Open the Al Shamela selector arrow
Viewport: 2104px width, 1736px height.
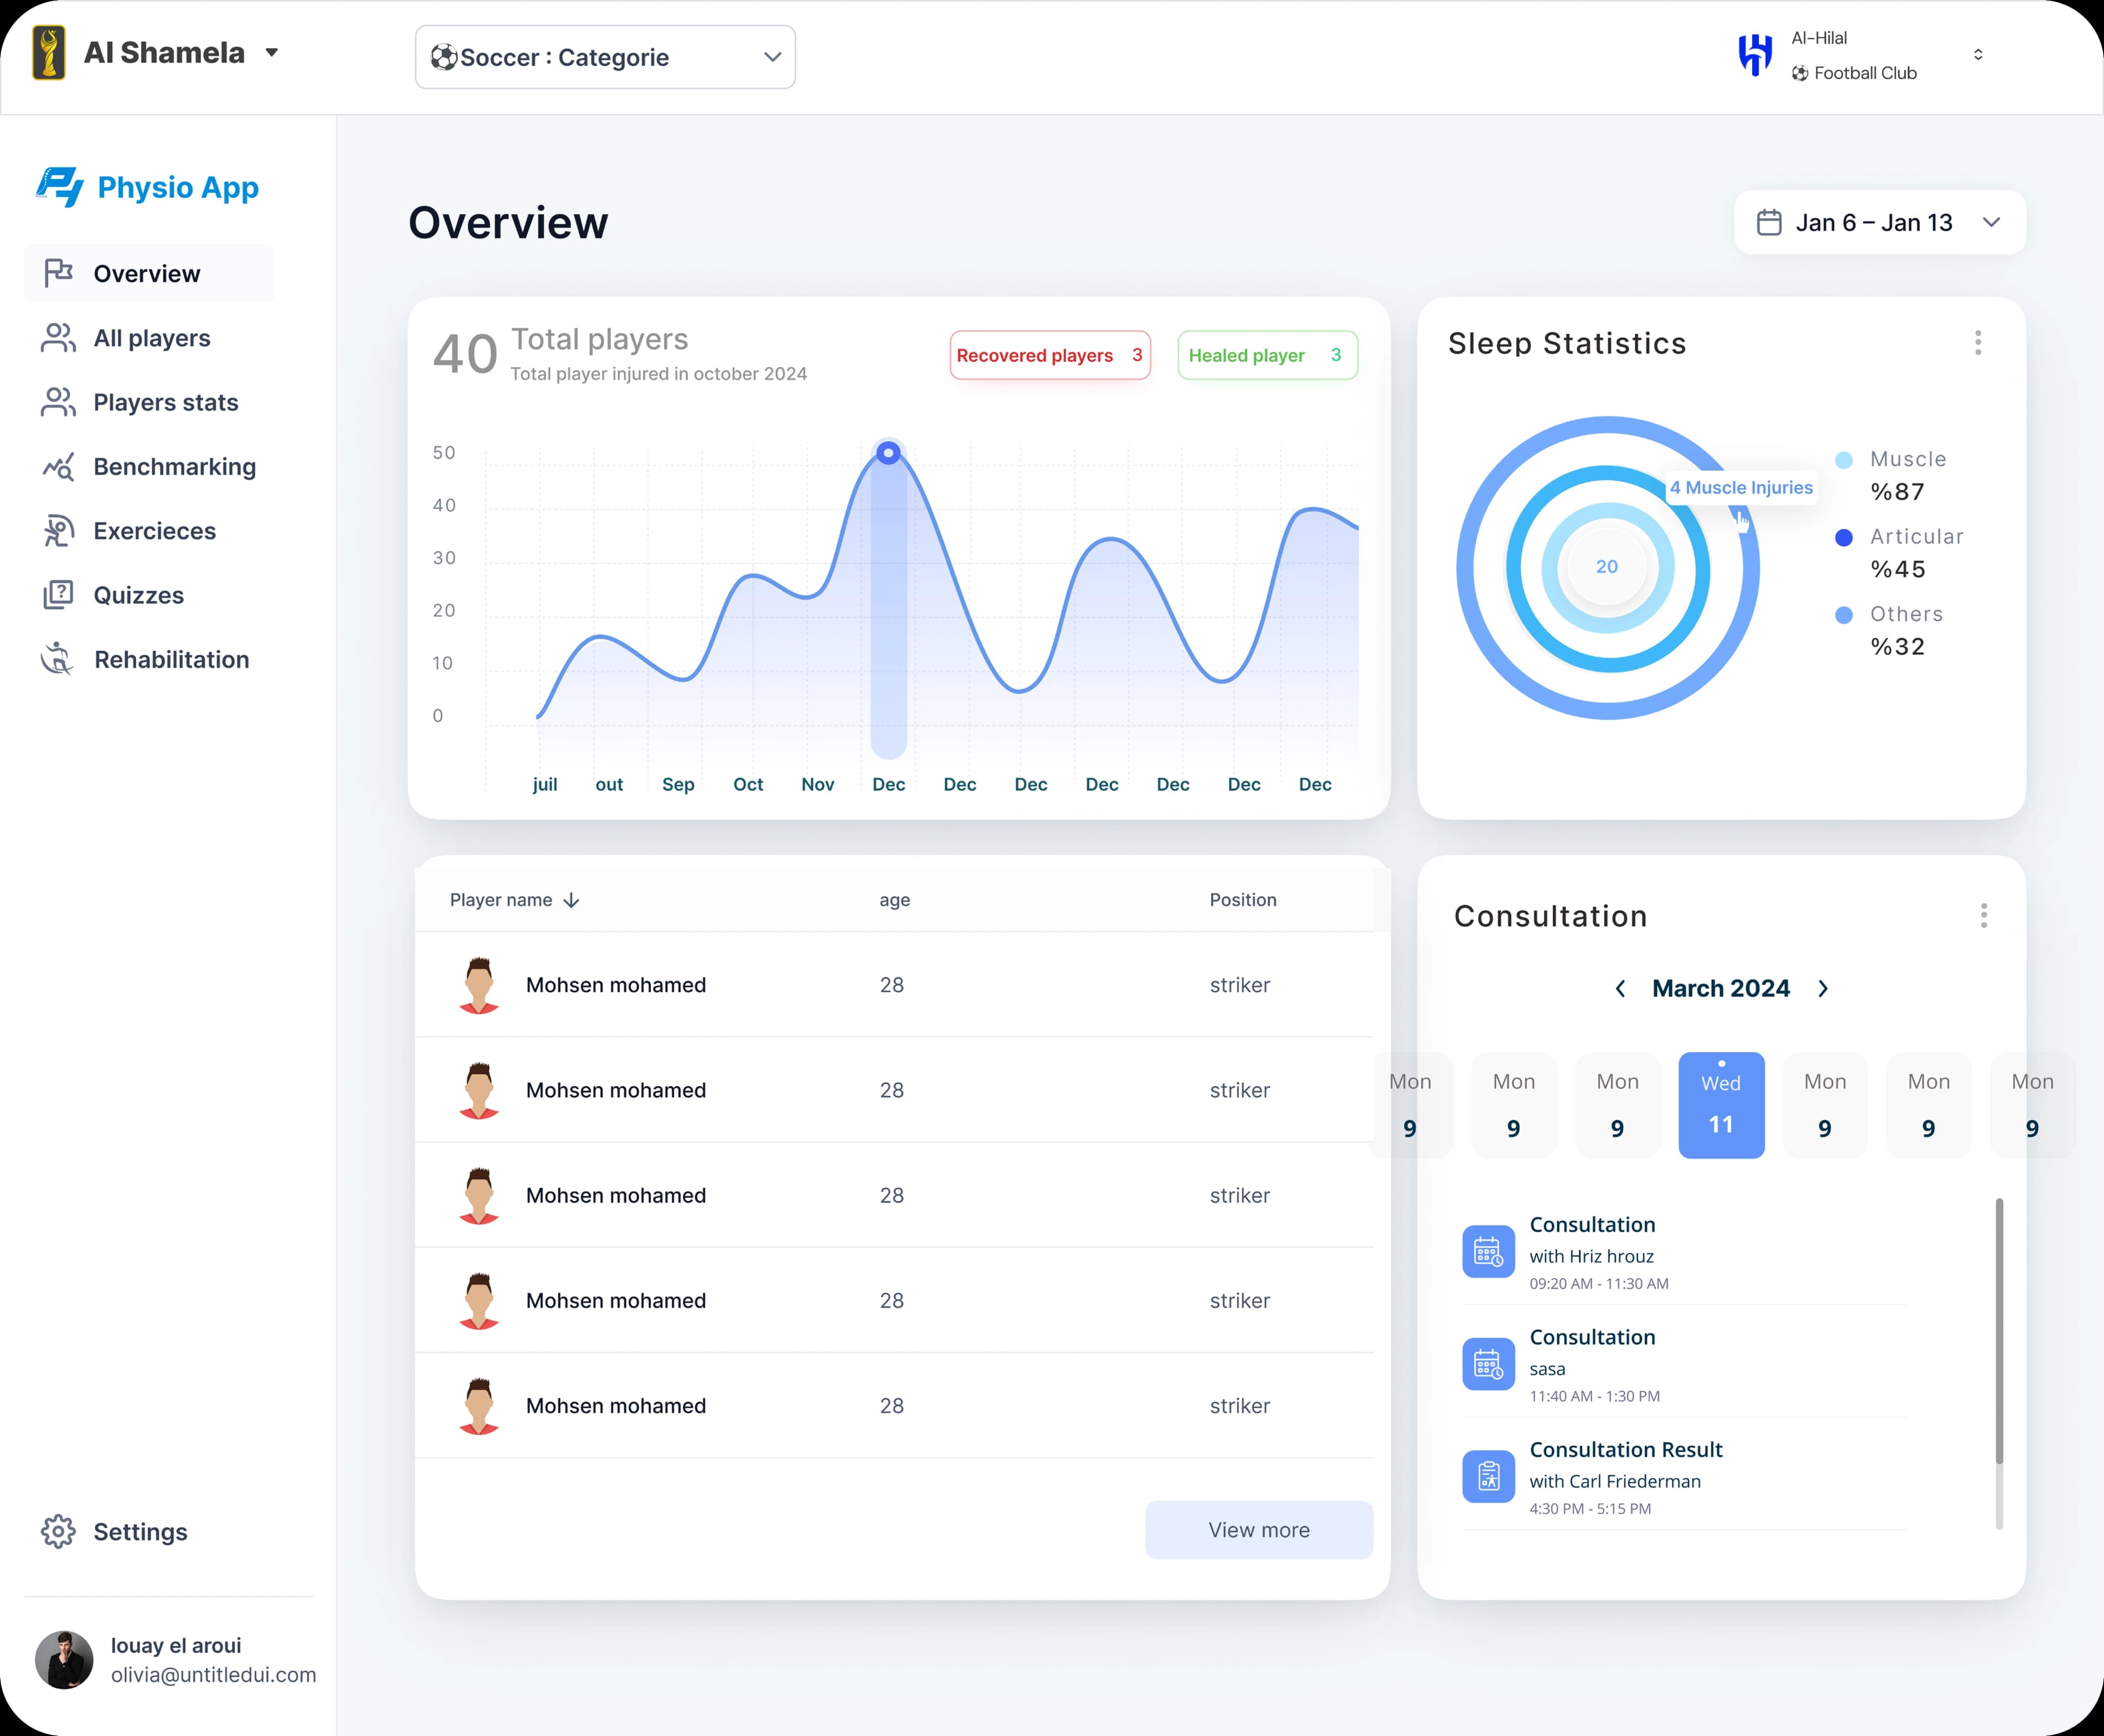click(272, 52)
